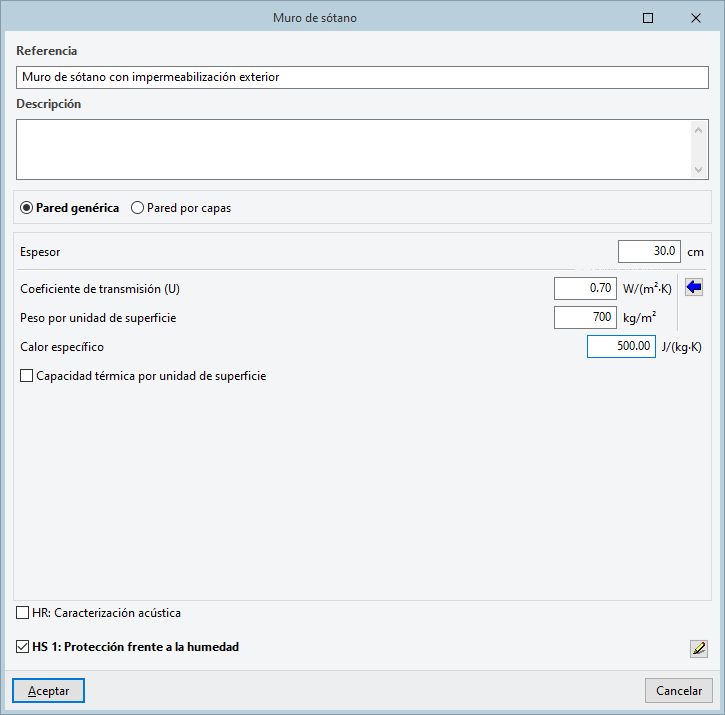Click the Espesor value field
The width and height of the screenshot is (725, 715).
[x=649, y=251]
